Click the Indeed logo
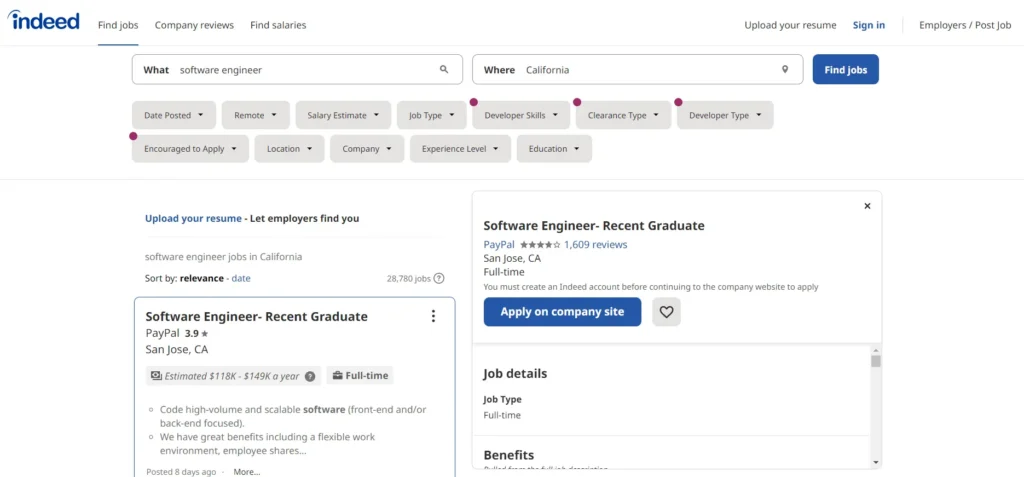This screenshot has height=477, width=1024. 44,21
